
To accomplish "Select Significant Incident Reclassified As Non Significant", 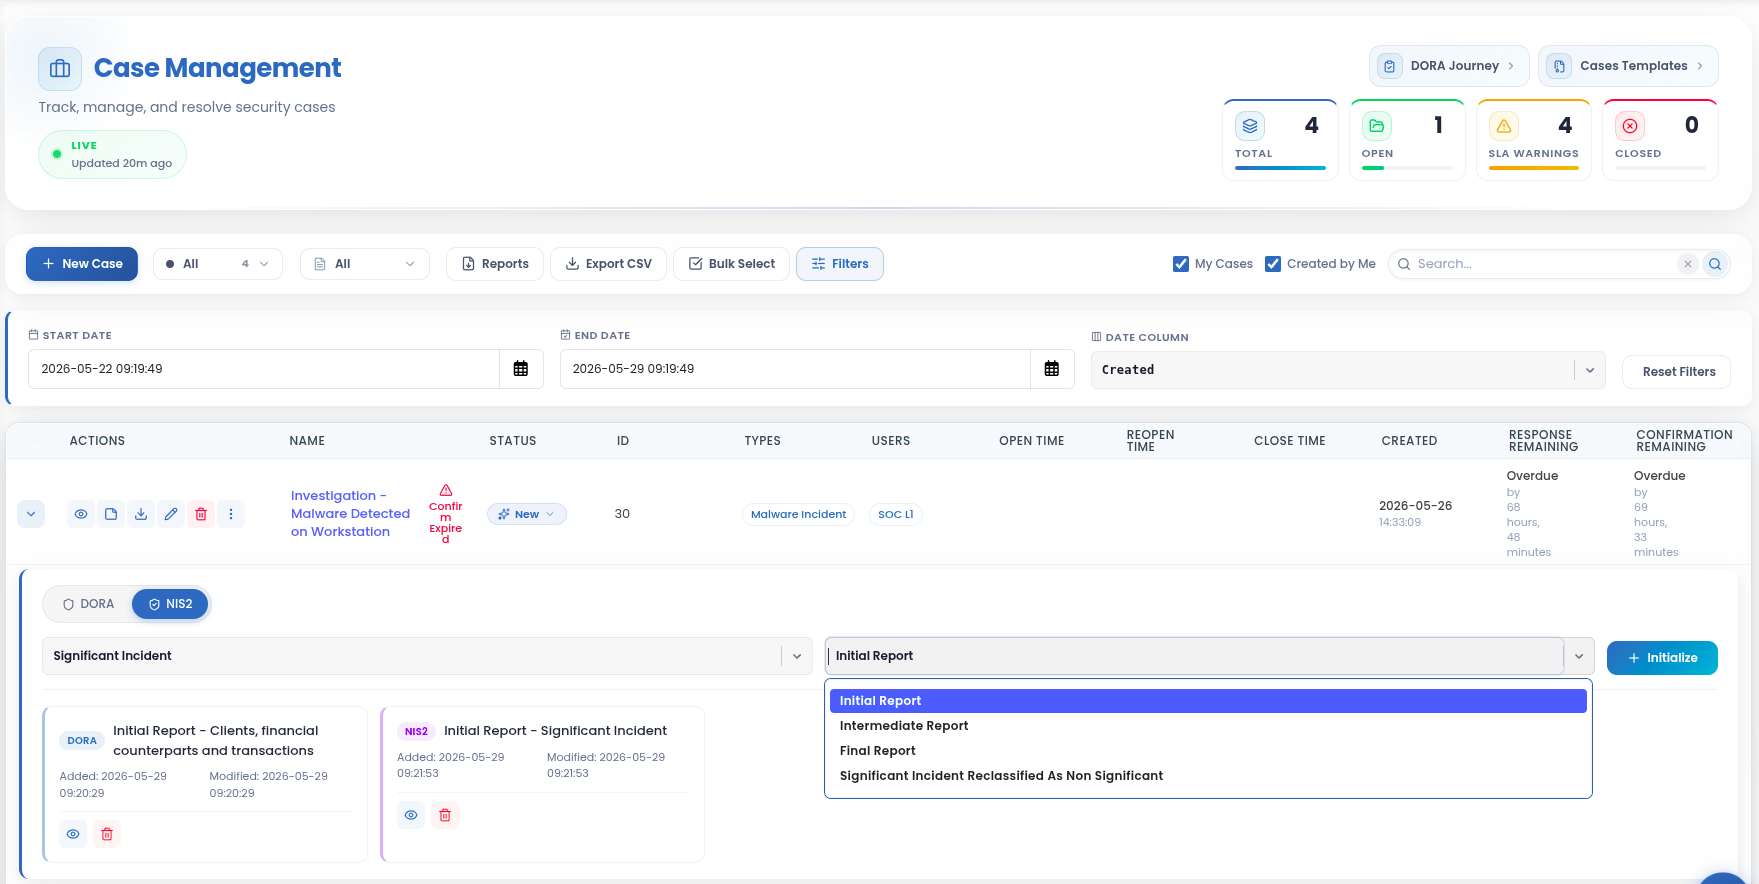I will click(1208, 776).
